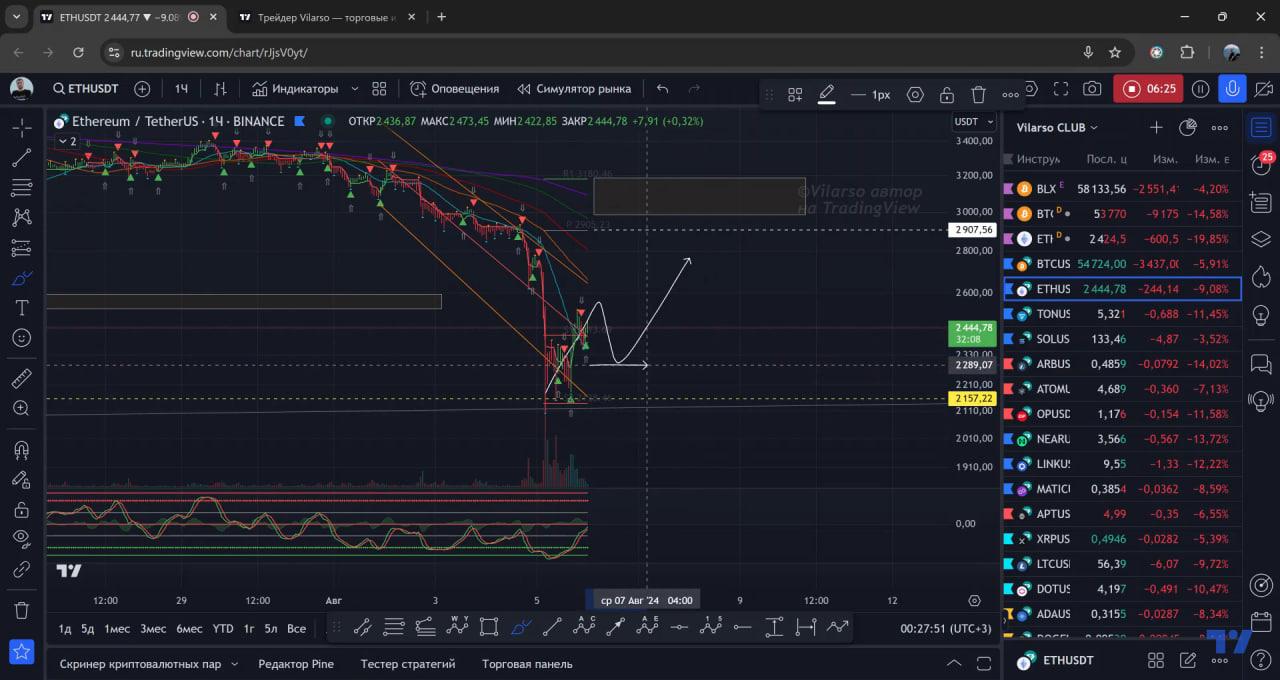Toggle lock all drawings in left toolbar
The width and height of the screenshot is (1280, 680).
21,509
